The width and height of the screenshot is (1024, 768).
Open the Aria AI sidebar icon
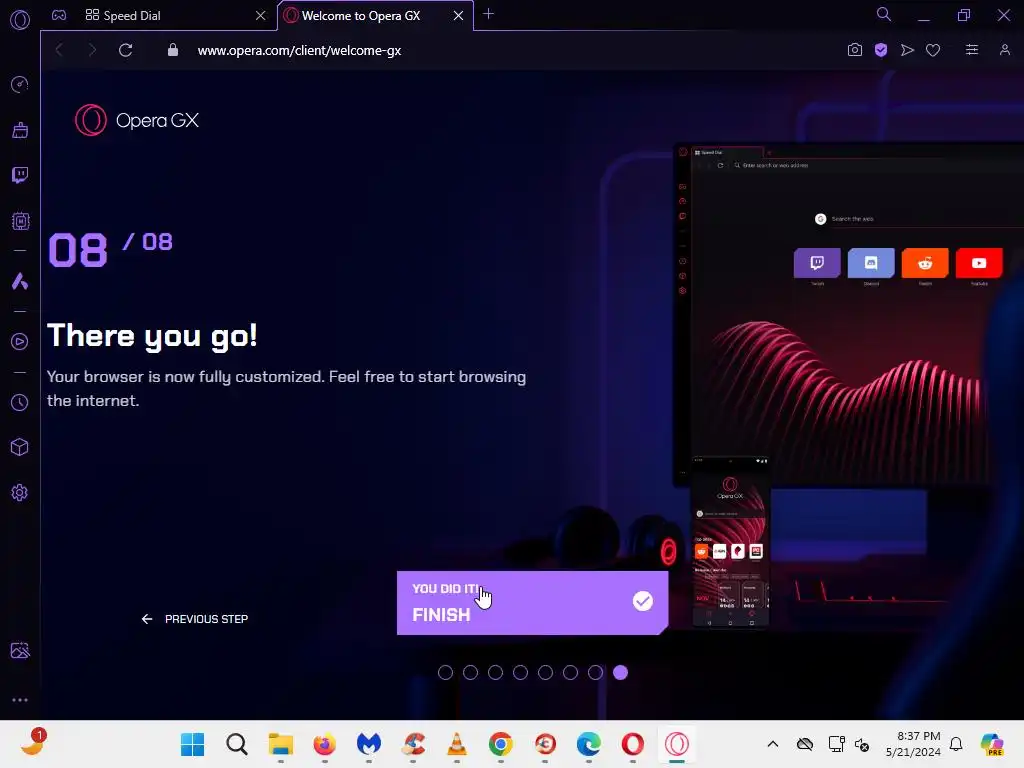click(20, 281)
